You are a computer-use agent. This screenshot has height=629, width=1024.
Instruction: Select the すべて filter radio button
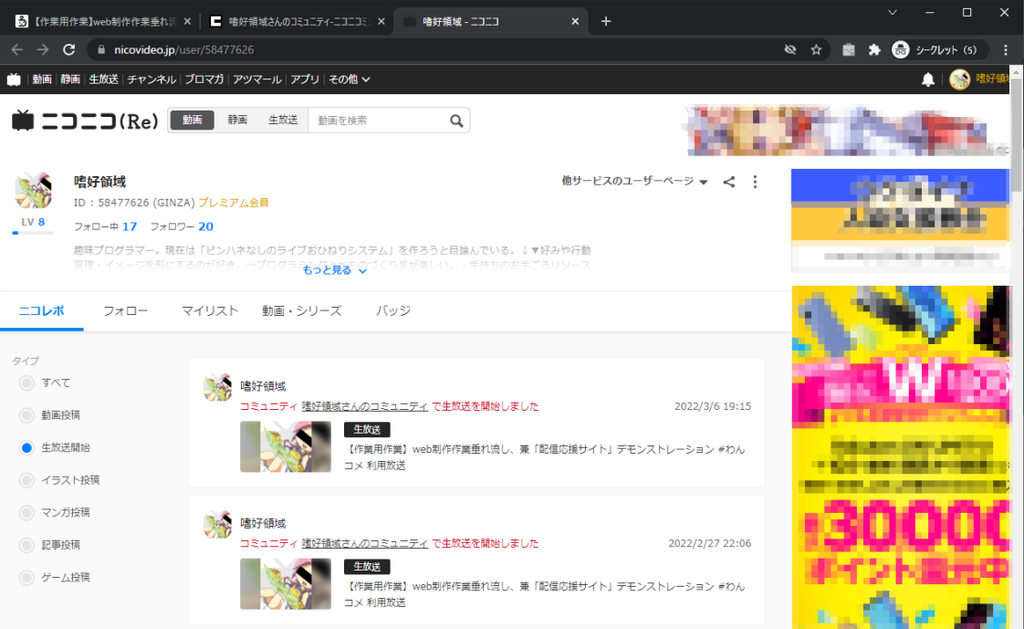(x=27, y=383)
